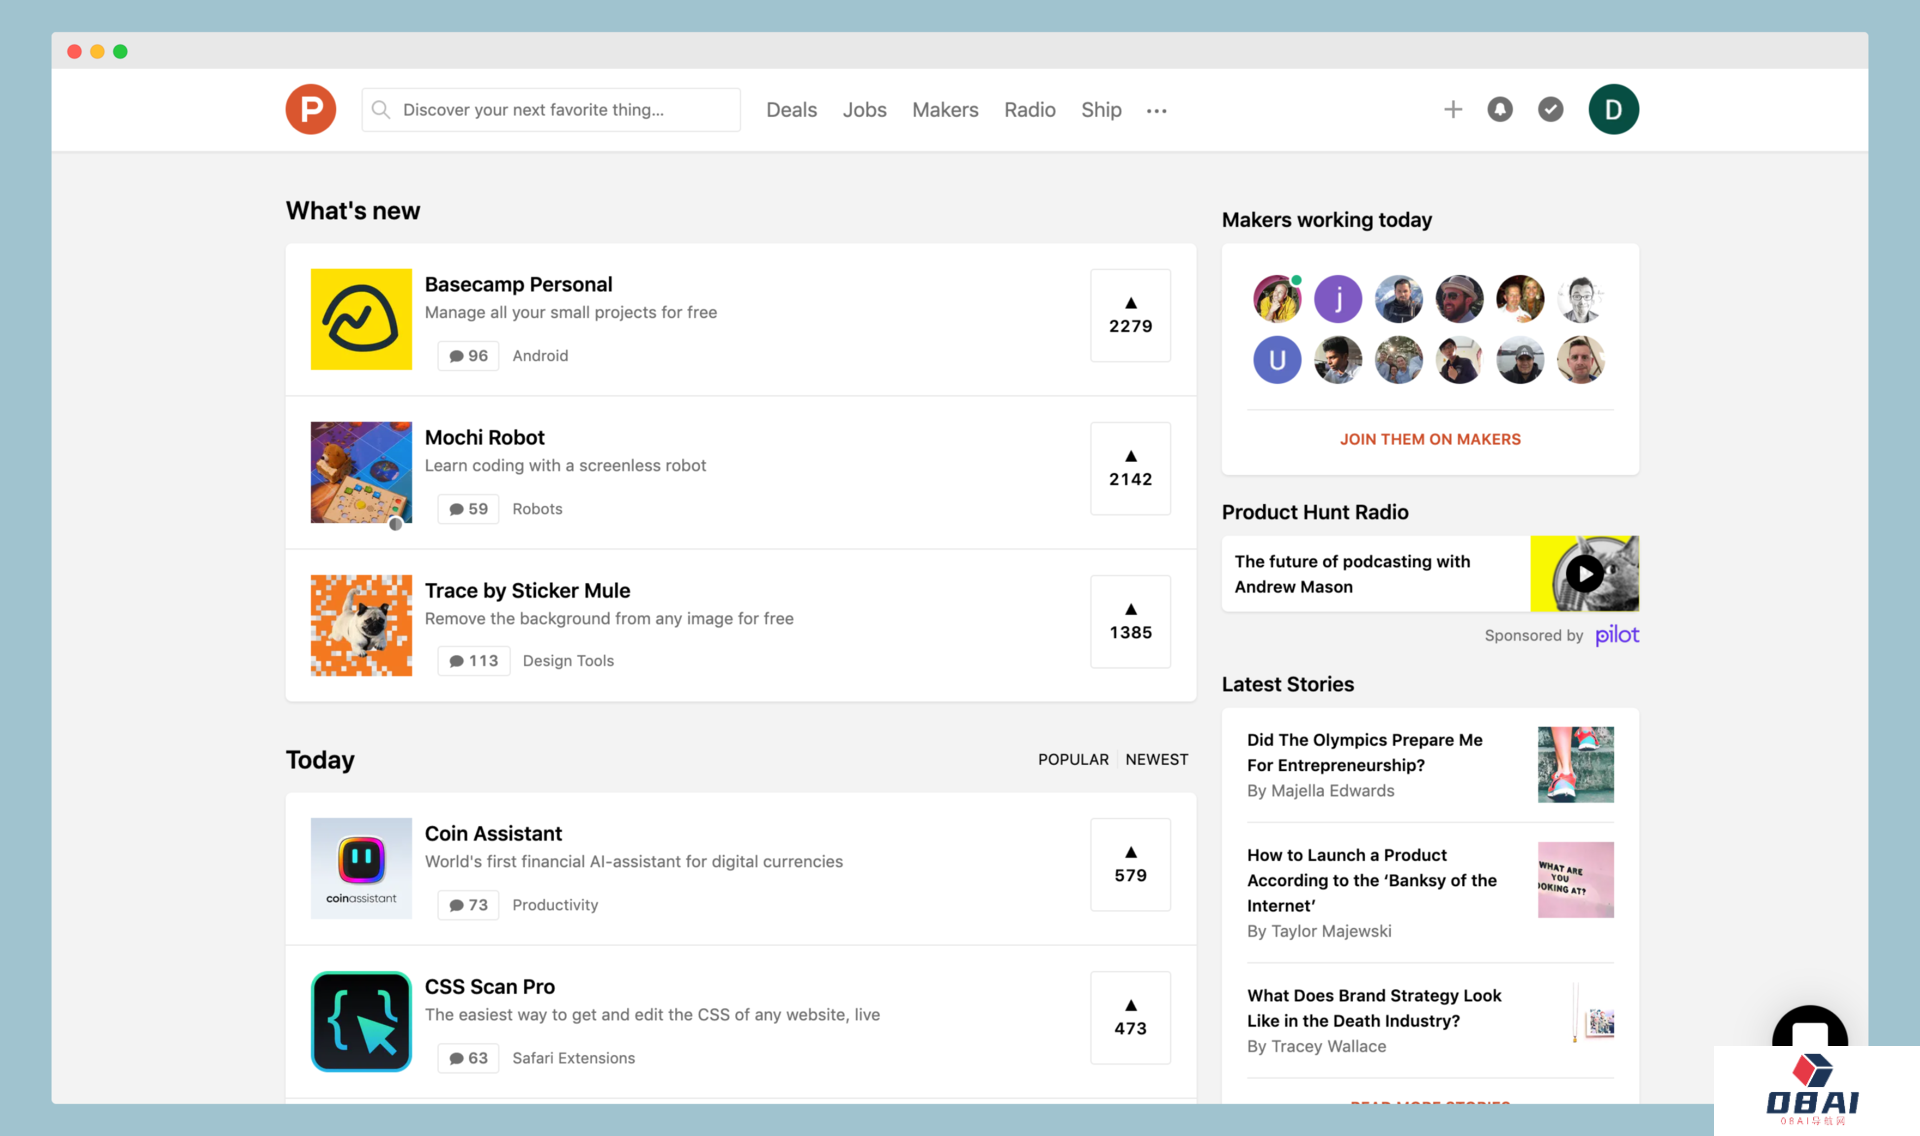Sort Today by Popular
This screenshot has height=1136, width=1920.
(x=1073, y=759)
